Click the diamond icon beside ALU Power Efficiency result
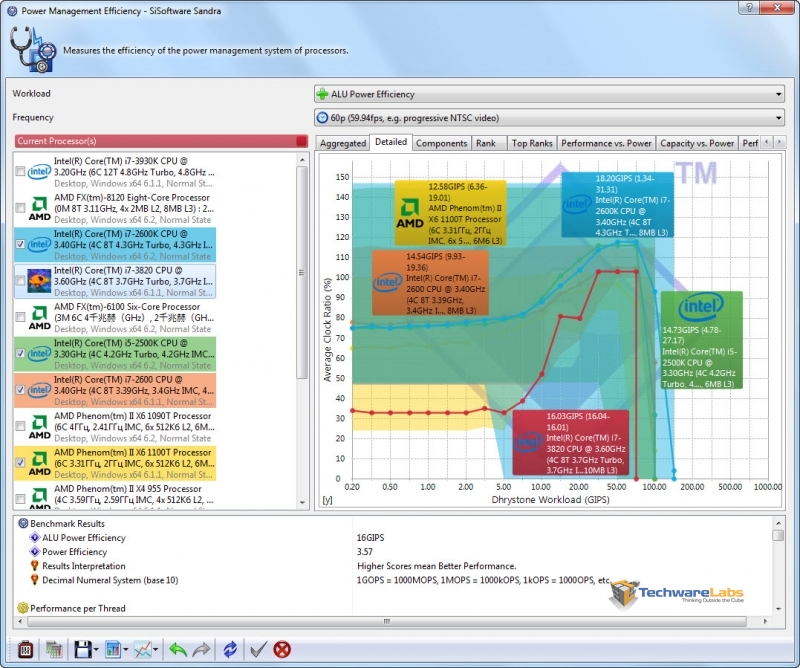This screenshot has height=668, width=800. click(35, 537)
